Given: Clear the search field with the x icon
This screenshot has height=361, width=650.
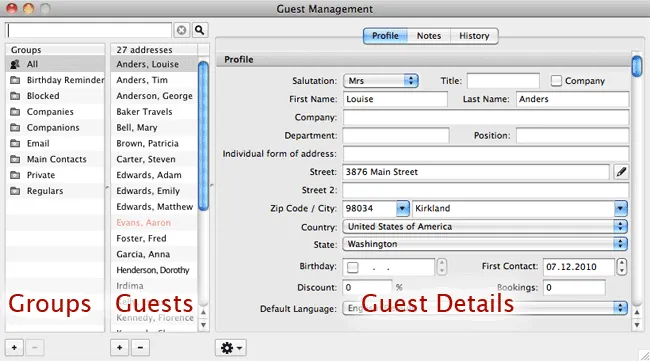Looking at the screenshot, I should 182,30.
